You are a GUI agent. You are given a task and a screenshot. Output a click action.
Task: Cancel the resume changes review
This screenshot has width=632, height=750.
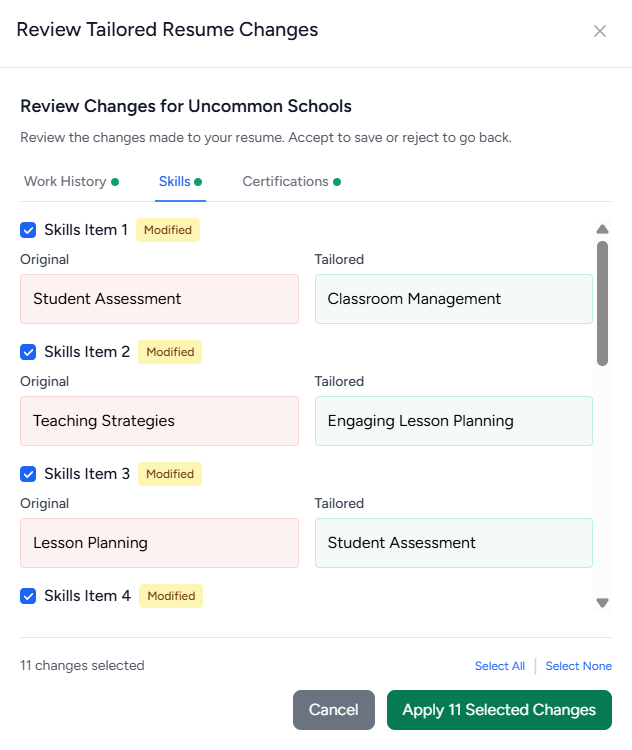[333, 710]
